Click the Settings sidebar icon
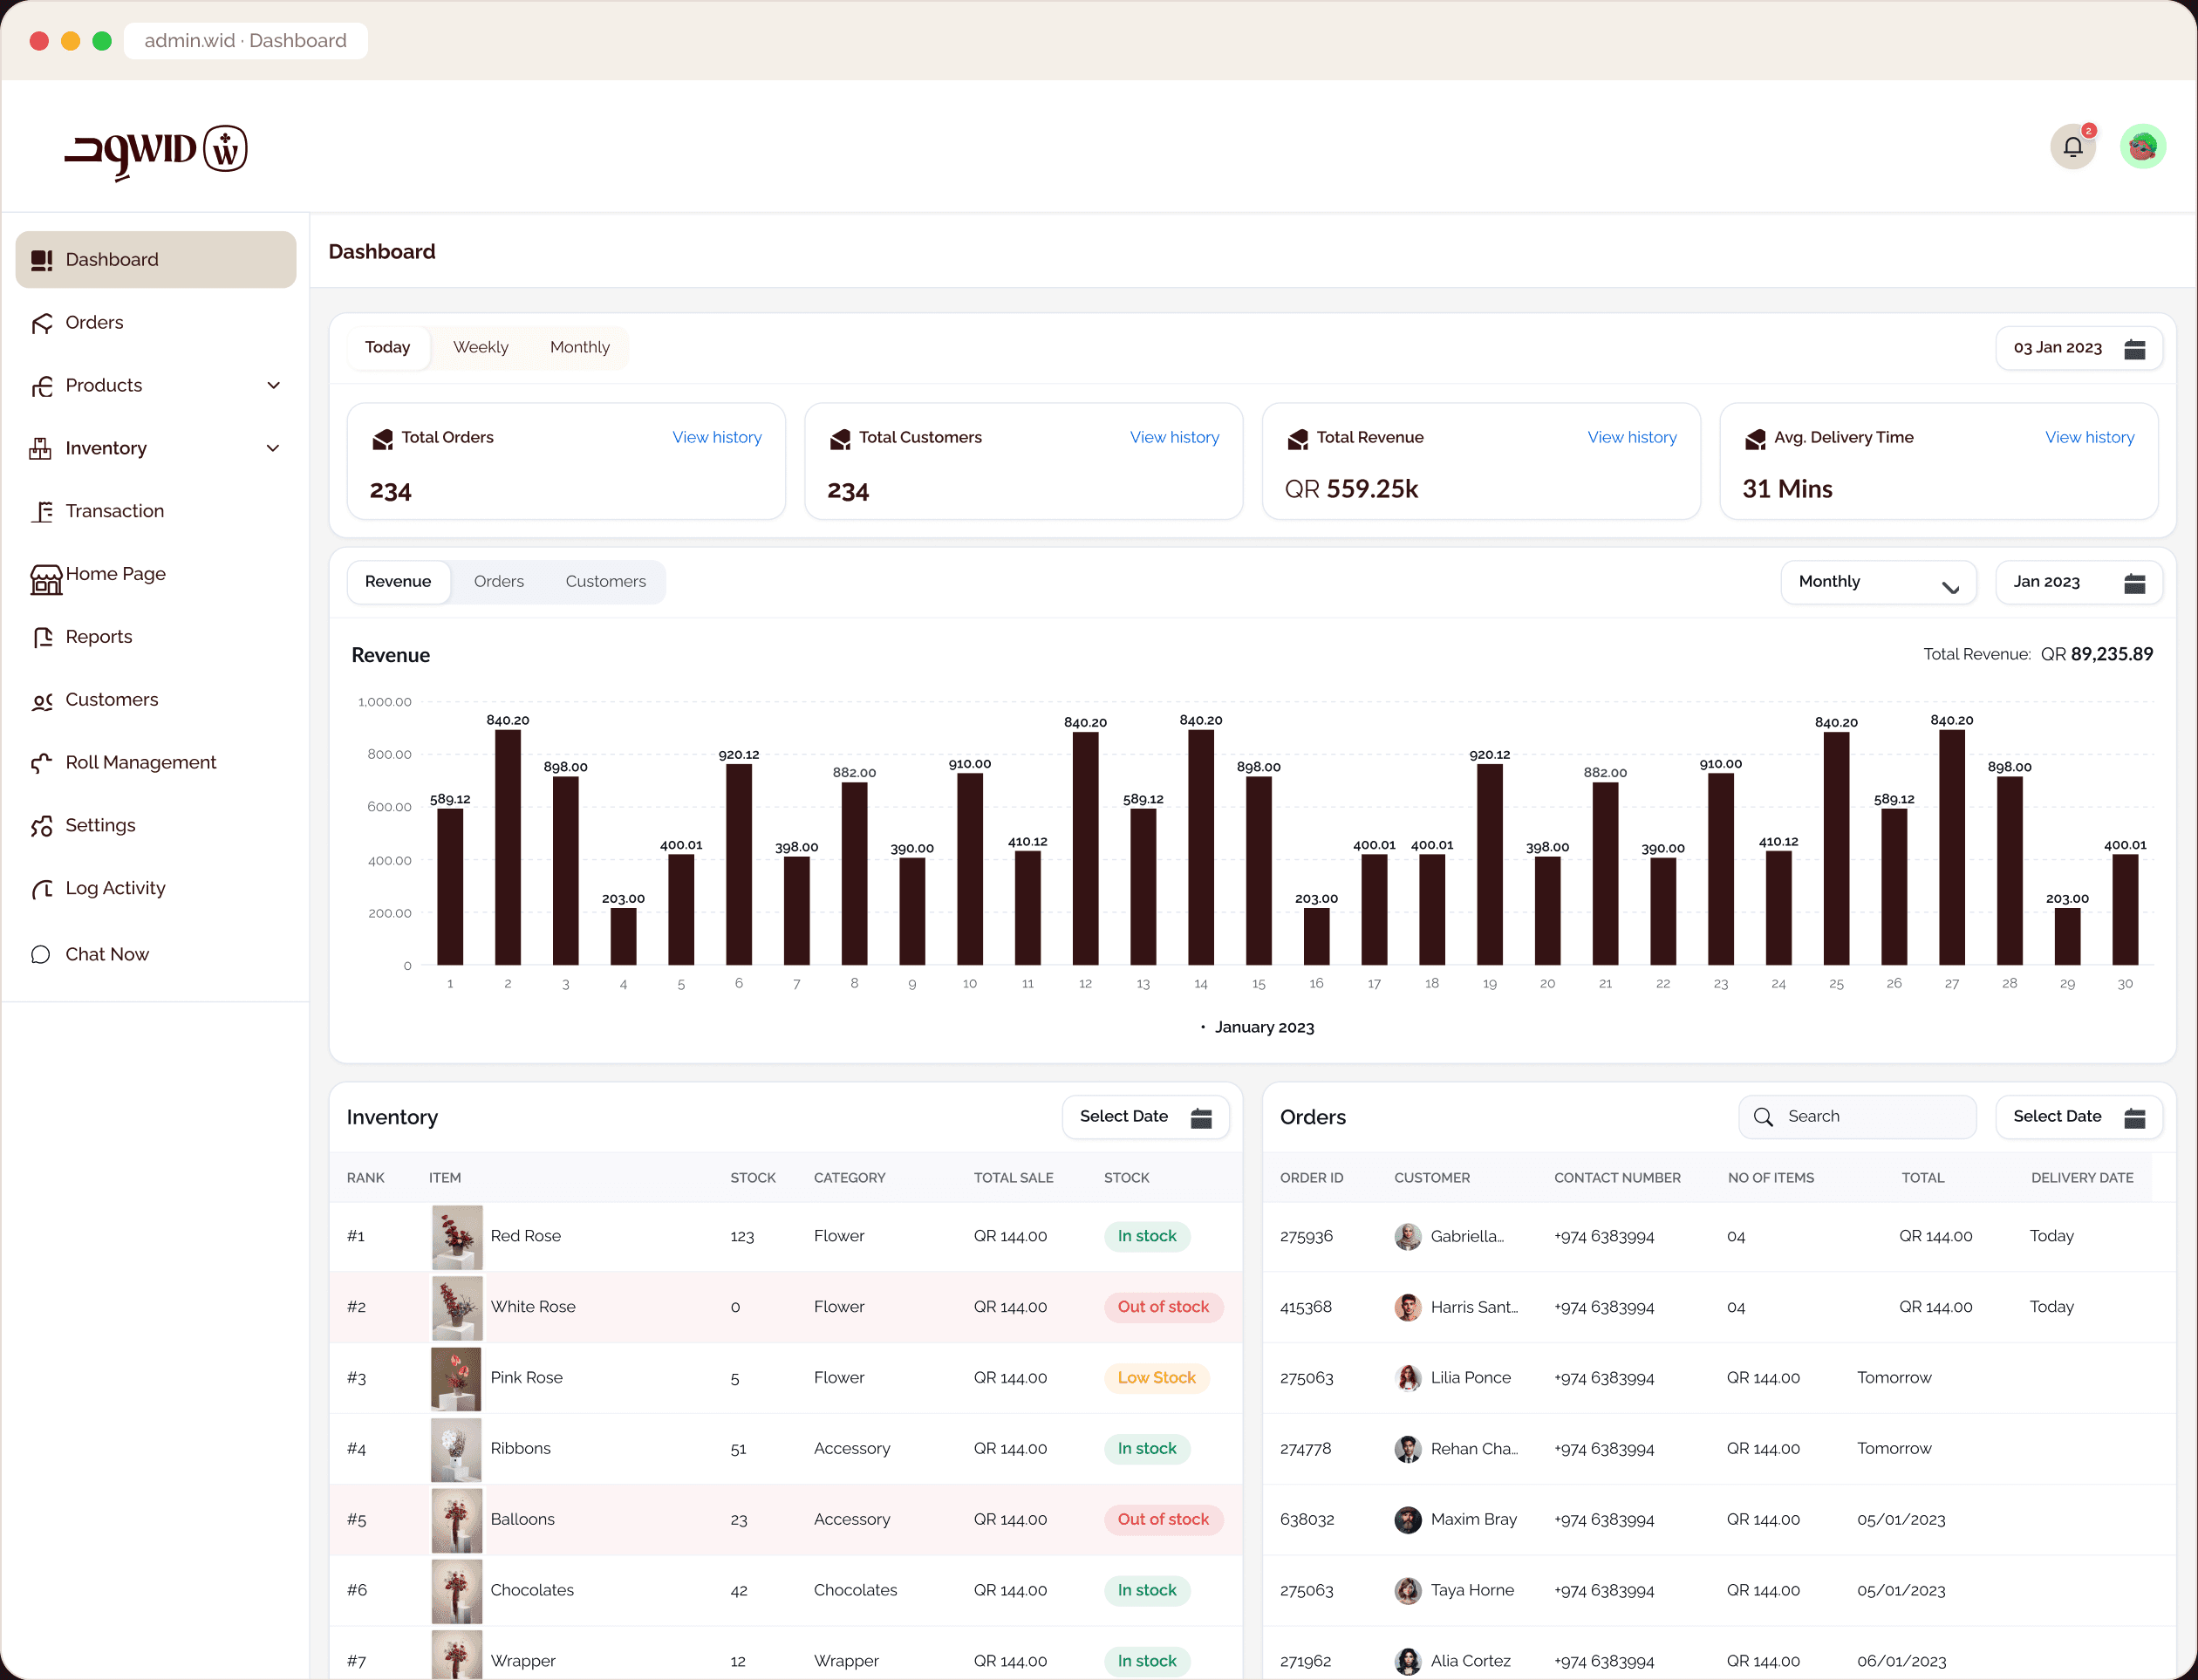 41,826
